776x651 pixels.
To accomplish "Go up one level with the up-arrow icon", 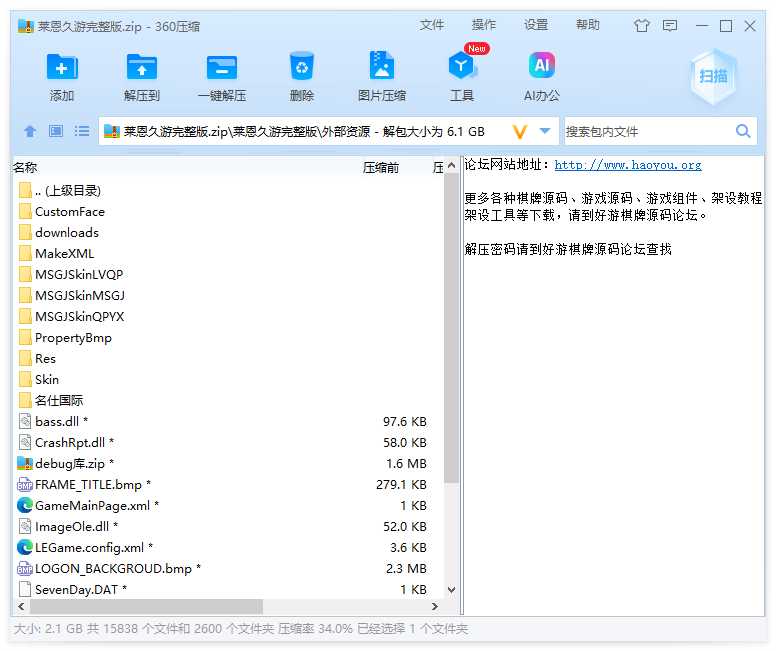I will [30, 131].
